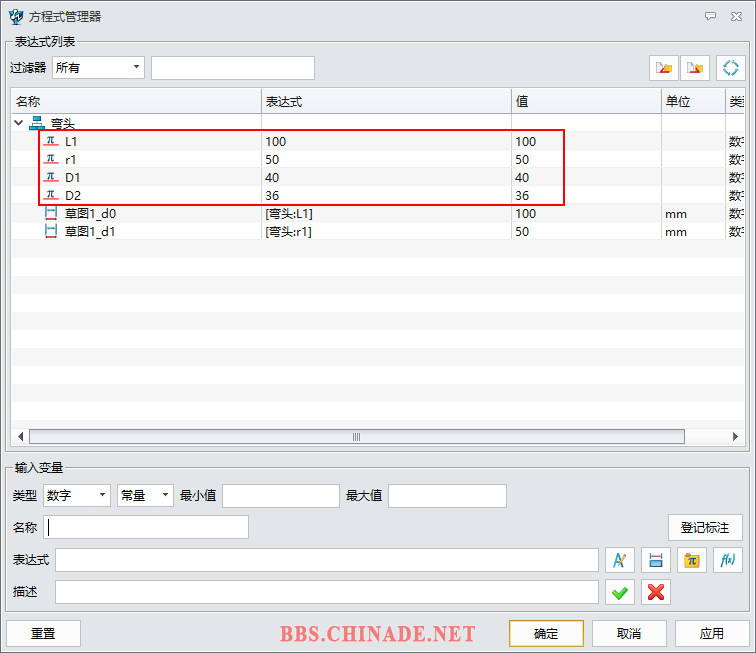
Task: Click the pi icon of the L1 row
Action: click(51, 141)
